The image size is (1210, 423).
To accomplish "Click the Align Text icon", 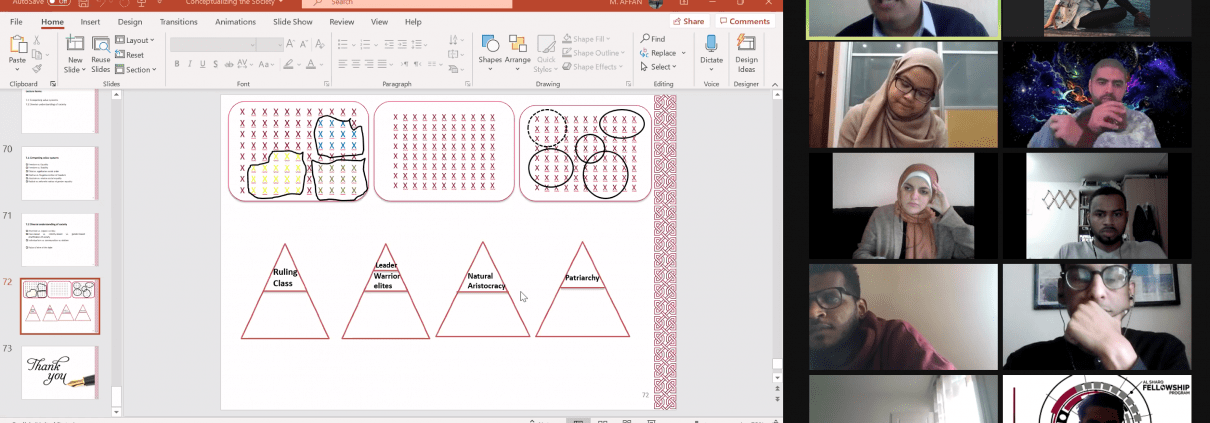I will tap(453, 54).
